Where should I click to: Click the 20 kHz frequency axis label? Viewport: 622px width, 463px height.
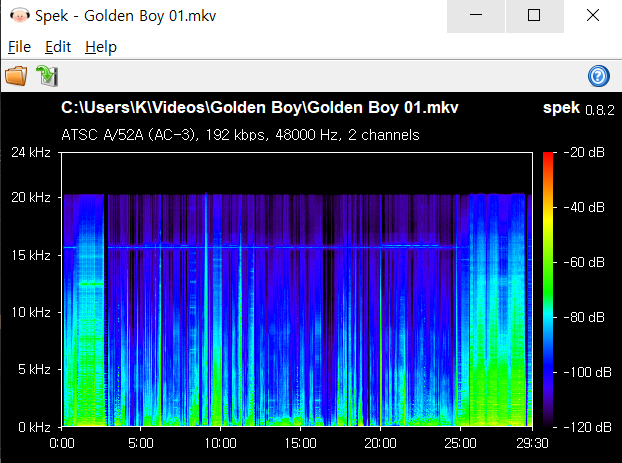tap(31, 197)
